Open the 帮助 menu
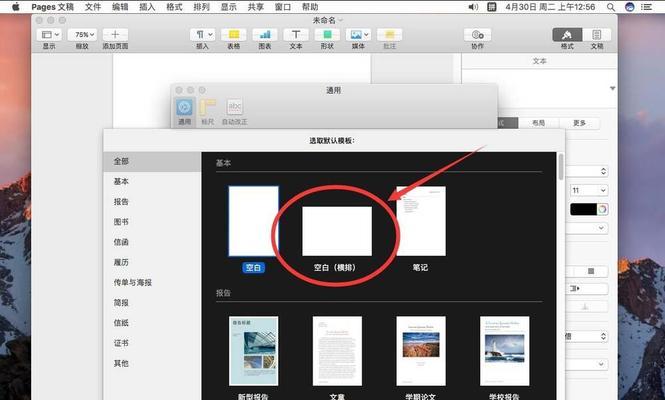This screenshot has width=665, height=400. (310, 7)
